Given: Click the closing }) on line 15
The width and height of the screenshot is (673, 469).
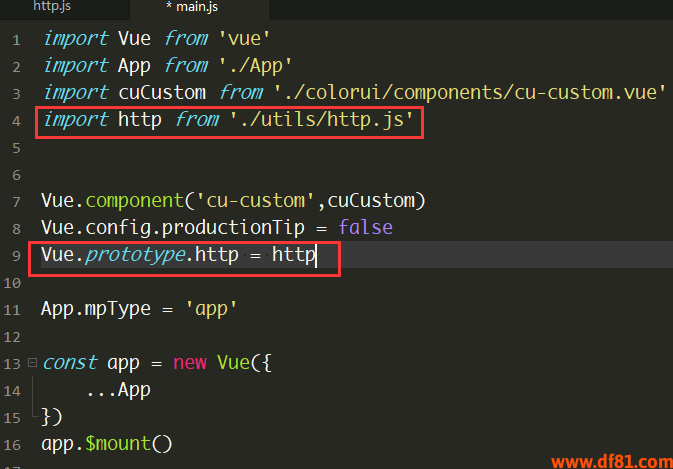Looking at the screenshot, I should pos(52,417).
